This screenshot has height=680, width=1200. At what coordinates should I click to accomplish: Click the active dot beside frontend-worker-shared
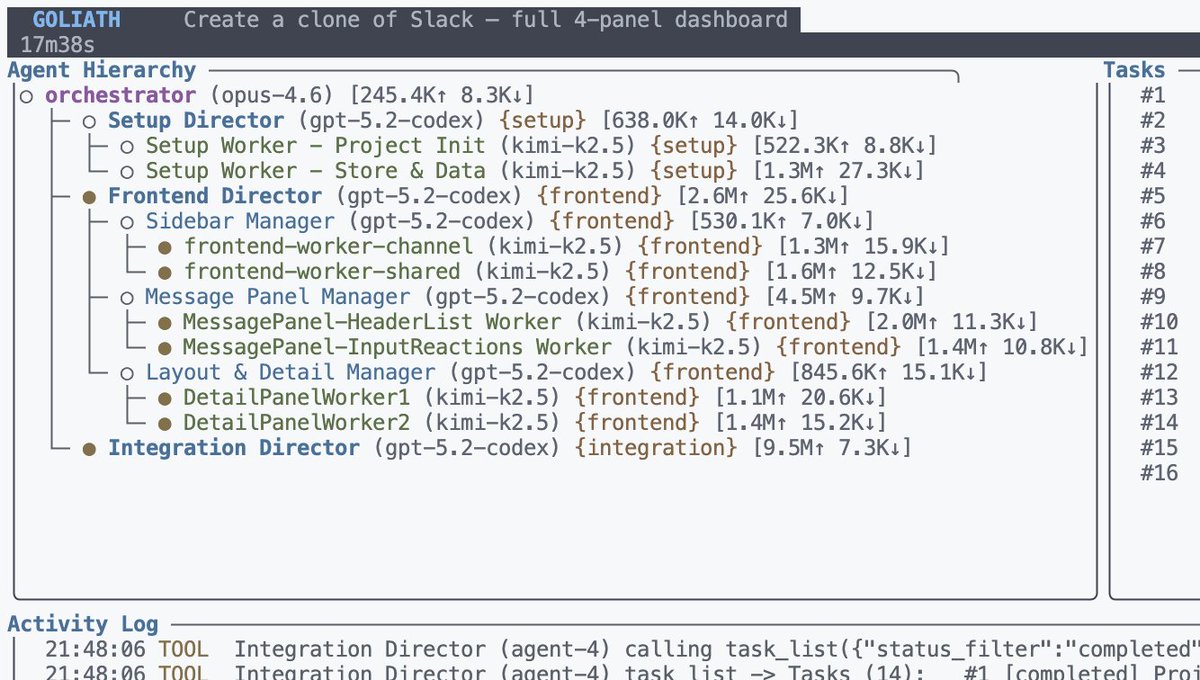point(165,272)
